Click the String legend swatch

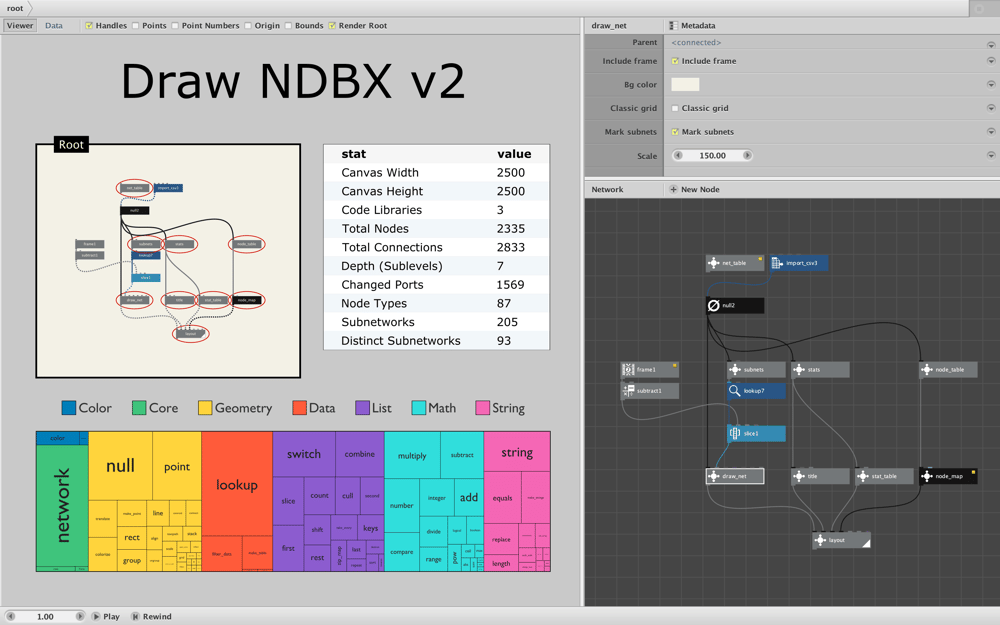pyautogui.click(x=483, y=408)
